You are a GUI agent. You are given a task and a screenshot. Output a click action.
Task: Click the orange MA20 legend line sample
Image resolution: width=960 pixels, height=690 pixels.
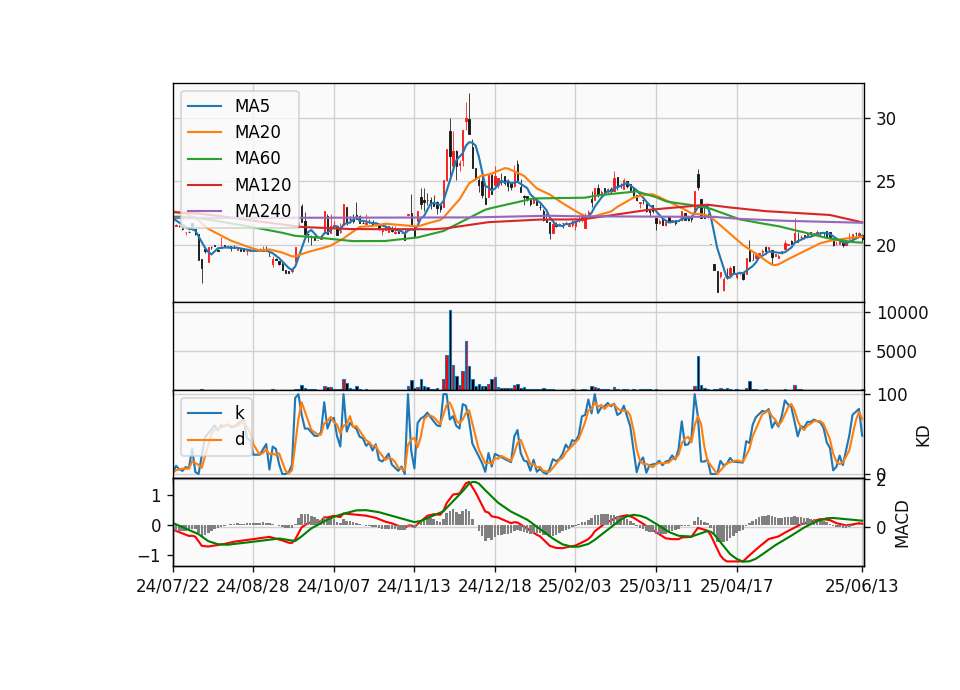pyautogui.click(x=204, y=132)
